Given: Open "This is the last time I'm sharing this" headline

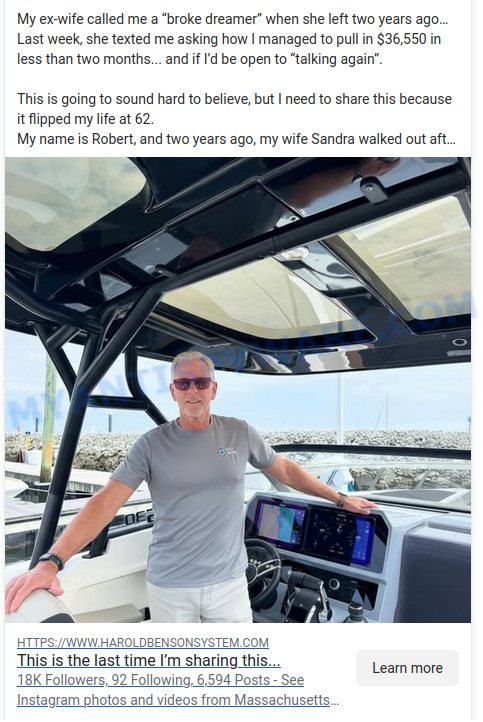Looking at the screenshot, I should (x=149, y=660).
